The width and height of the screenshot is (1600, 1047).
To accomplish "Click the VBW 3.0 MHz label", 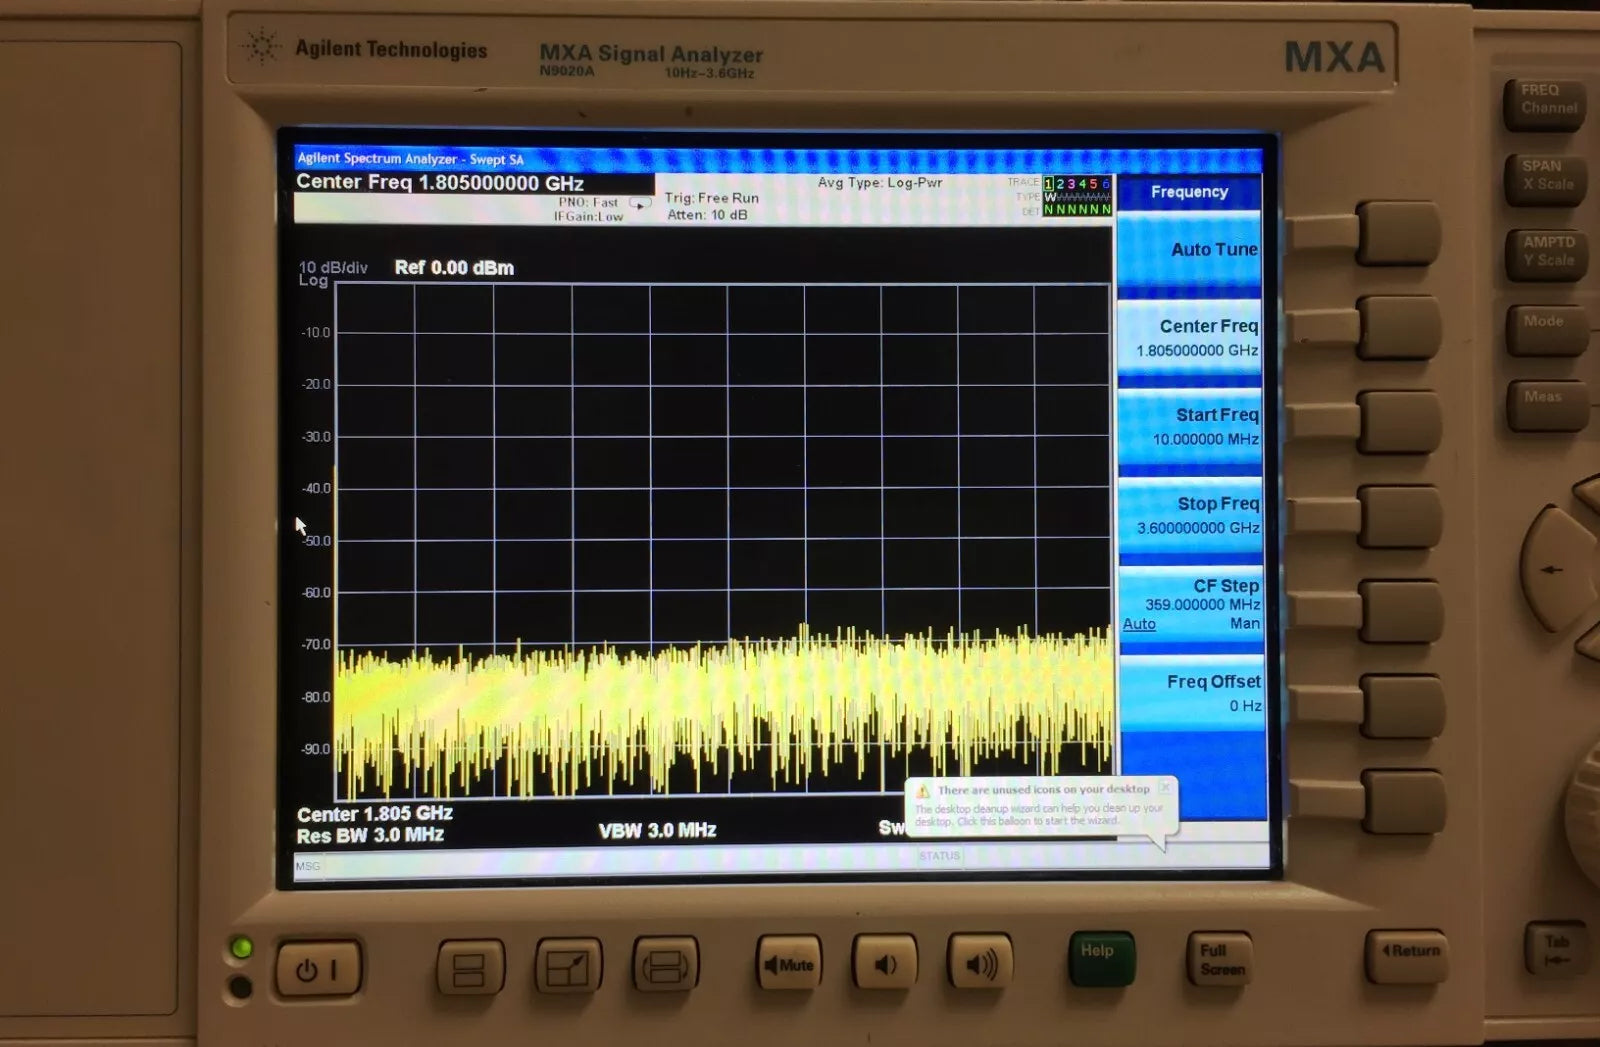I will 657,830.
